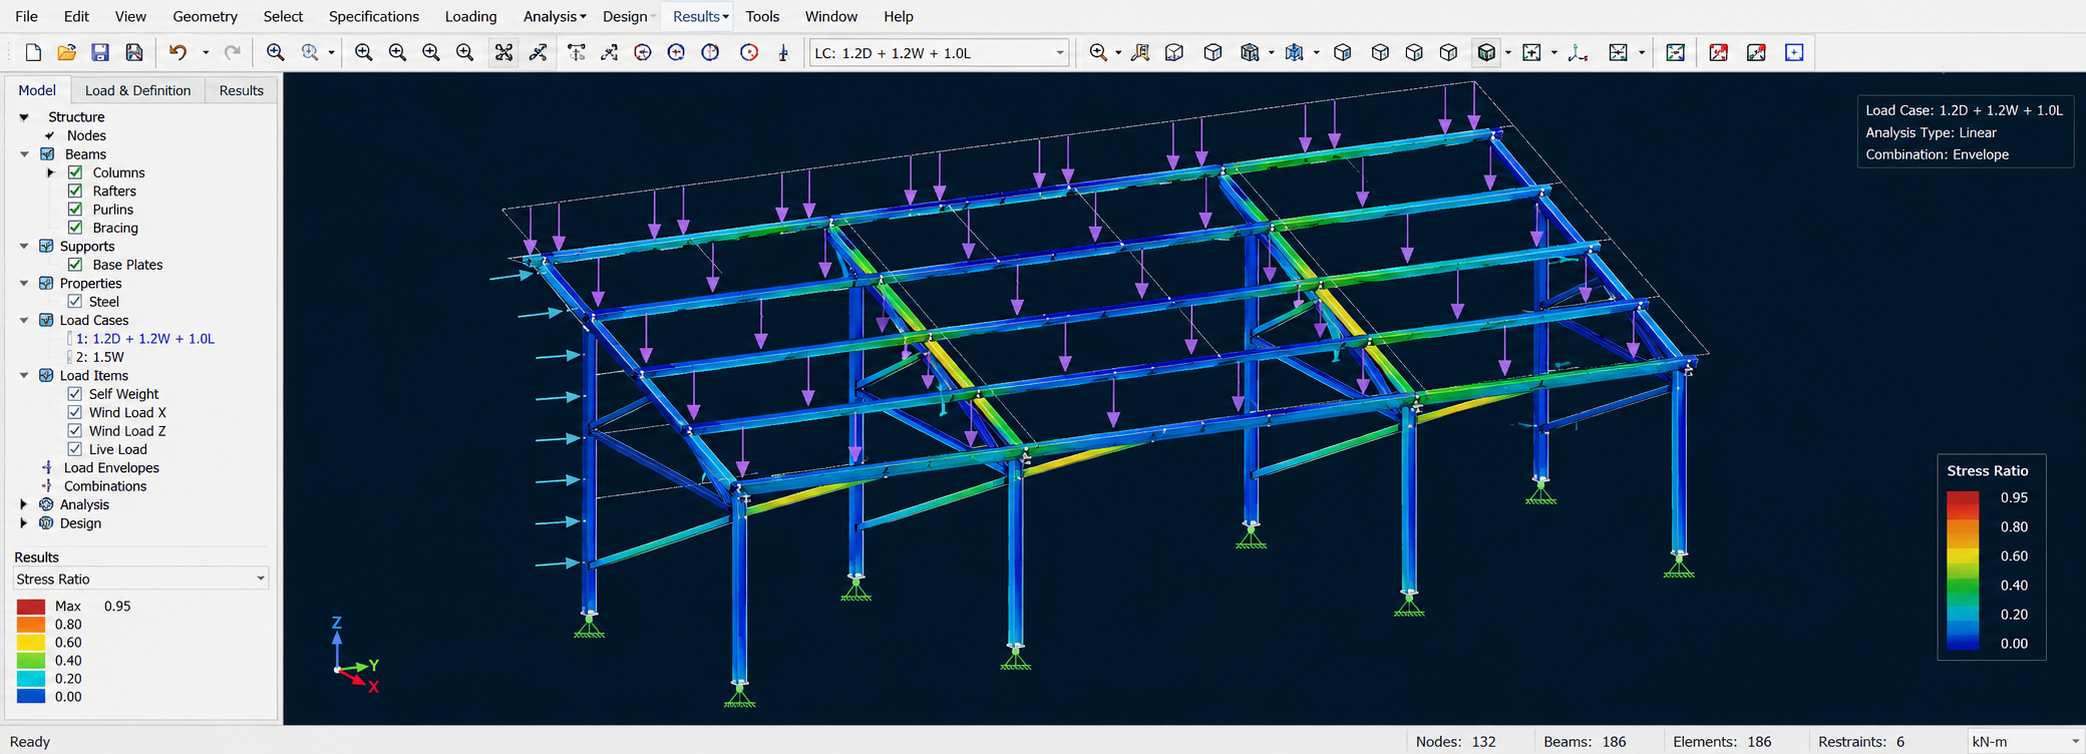Open the File menu

pyautogui.click(x=27, y=16)
